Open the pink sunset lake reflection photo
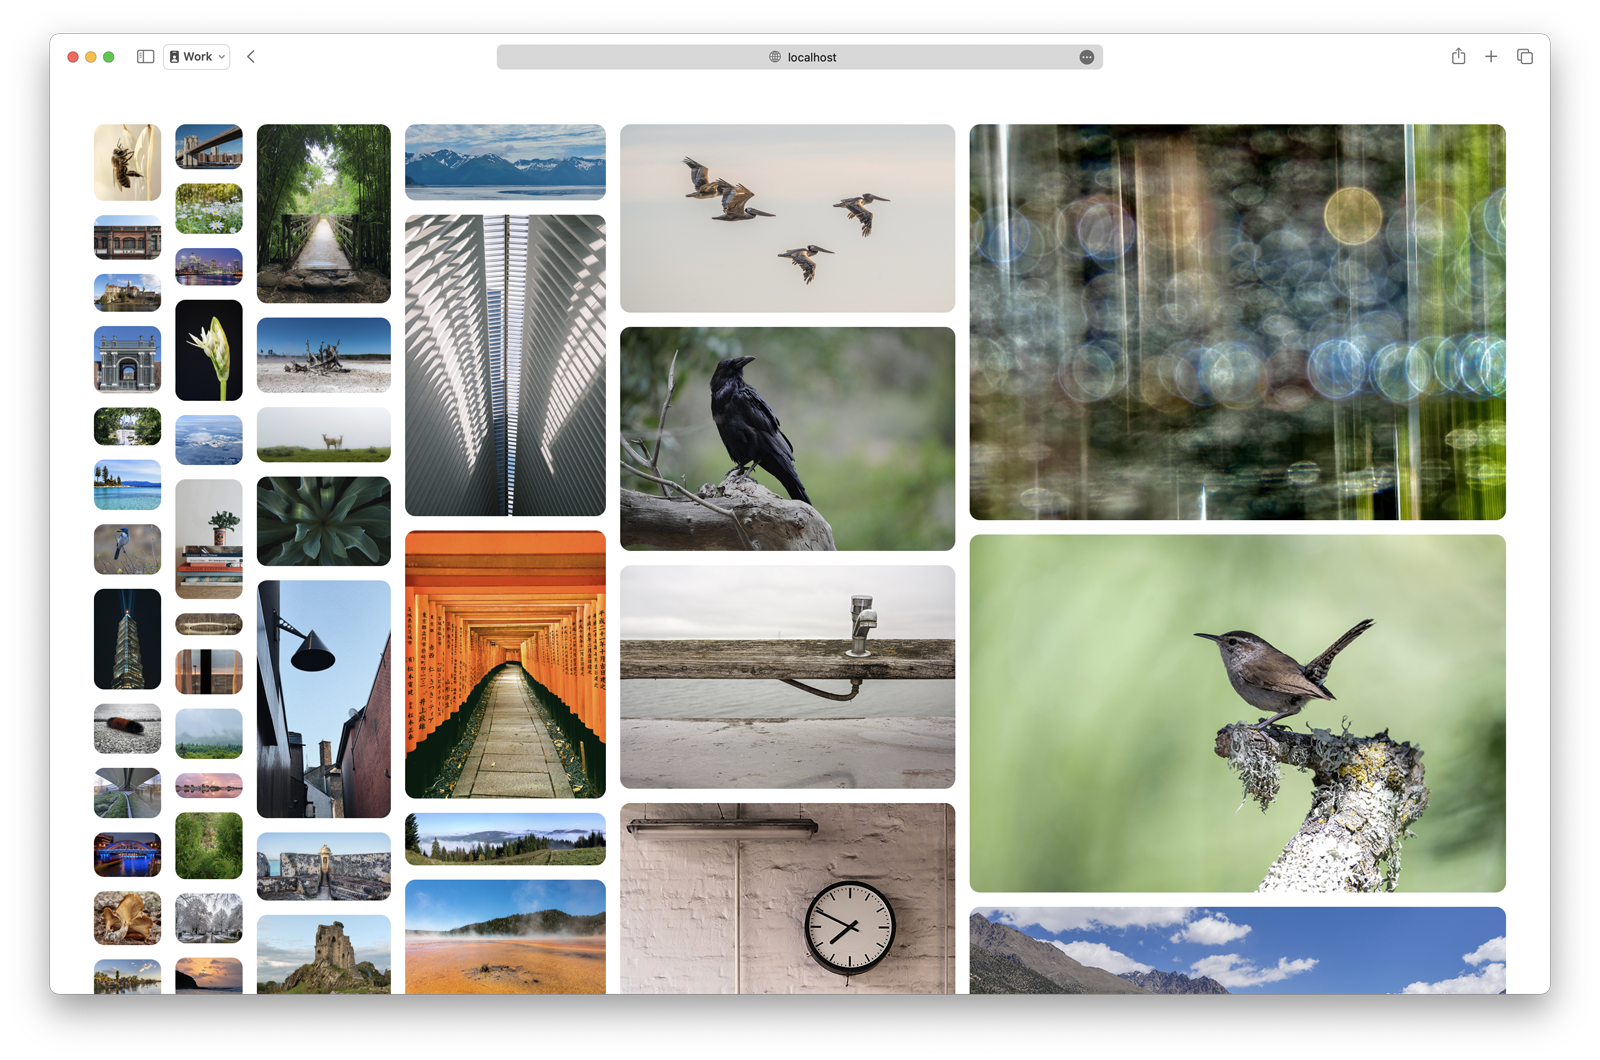 coord(208,785)
